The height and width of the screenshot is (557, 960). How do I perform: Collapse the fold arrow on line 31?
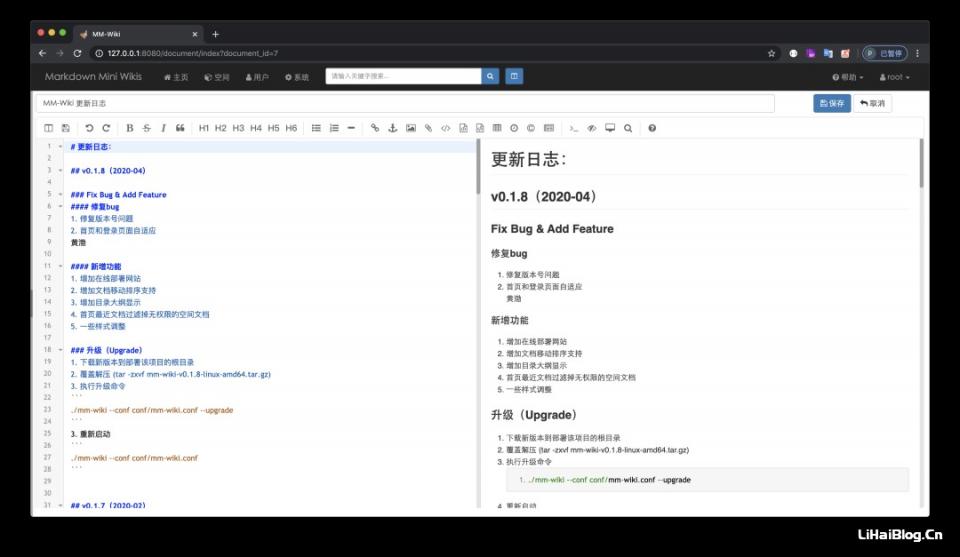click(x=60, y=505)
